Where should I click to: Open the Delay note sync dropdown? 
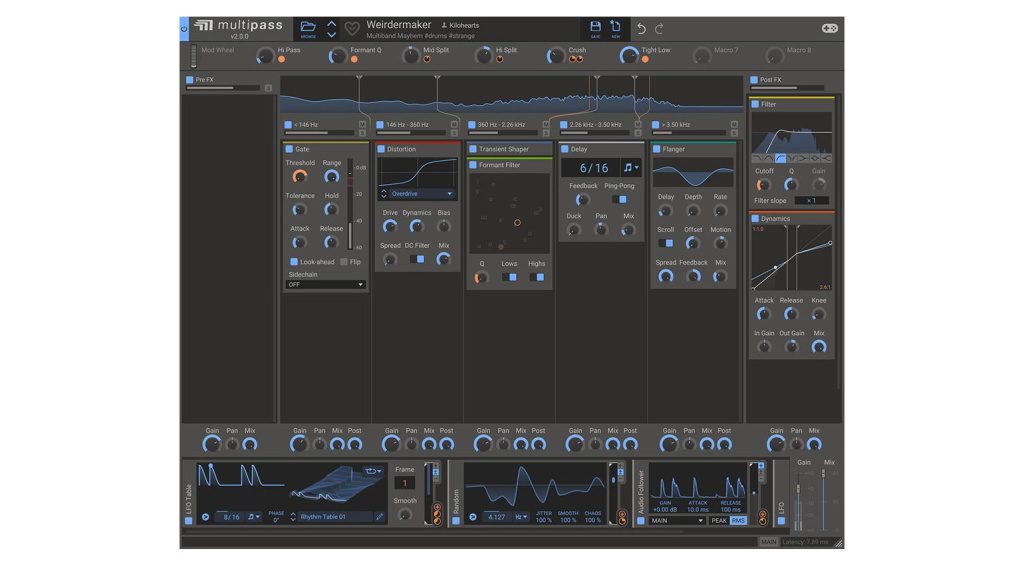pos(631,168)
